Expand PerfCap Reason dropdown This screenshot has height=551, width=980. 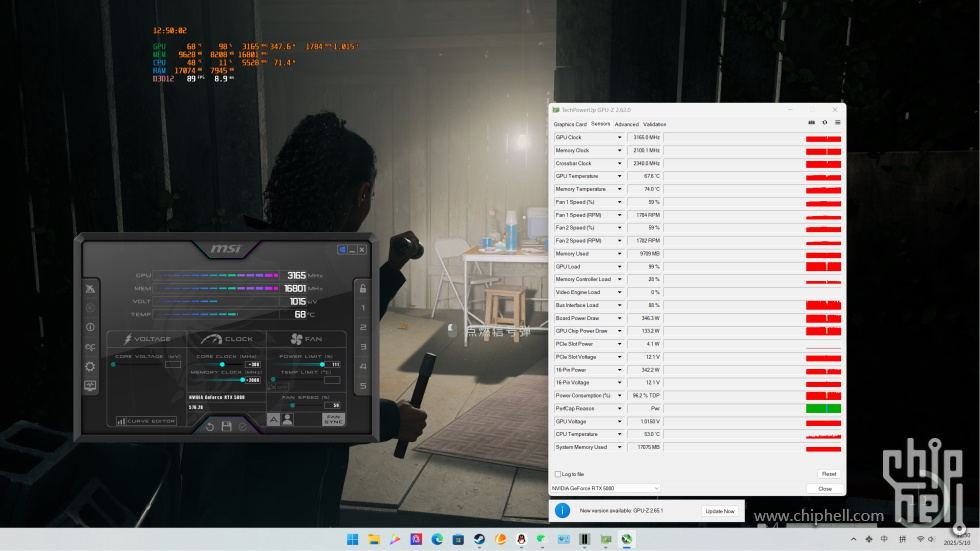(619, 409)
